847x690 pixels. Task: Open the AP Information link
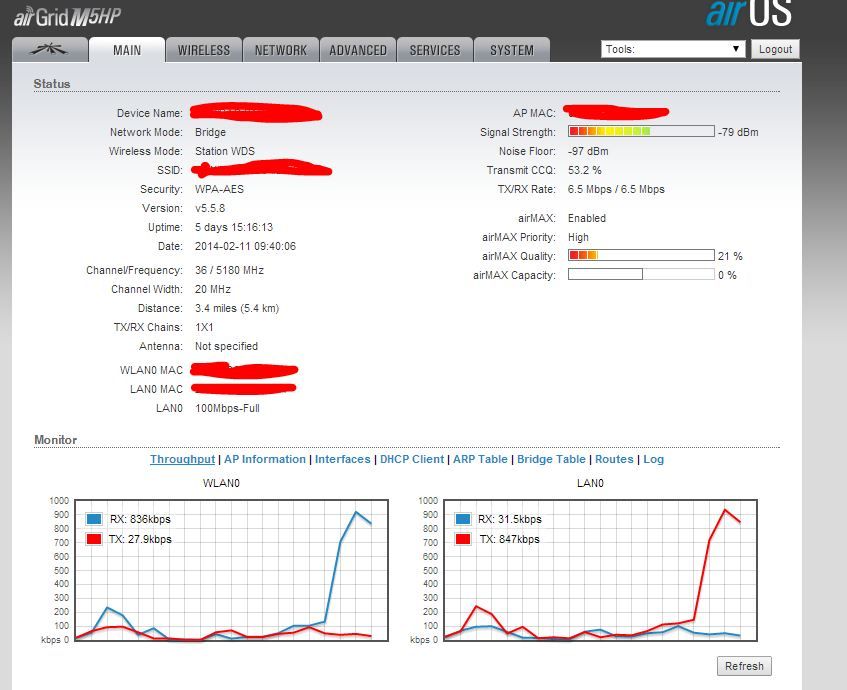pyautogui.click(x=265, y=459)
